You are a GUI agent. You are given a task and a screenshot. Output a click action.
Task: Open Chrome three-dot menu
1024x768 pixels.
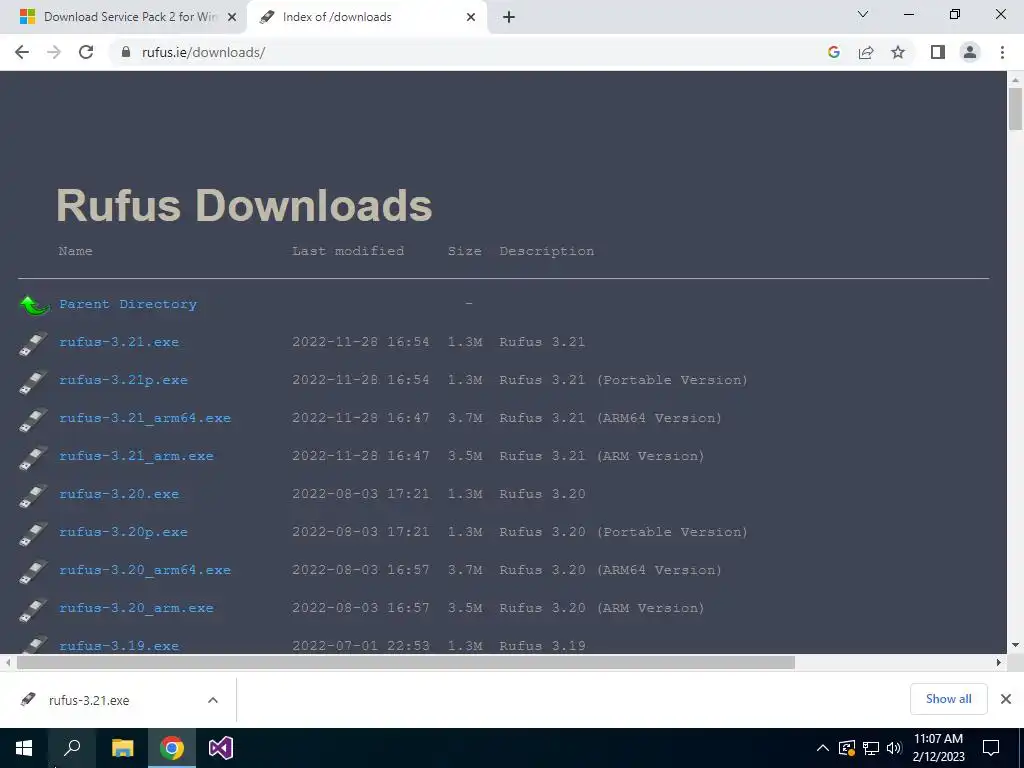1002,52
